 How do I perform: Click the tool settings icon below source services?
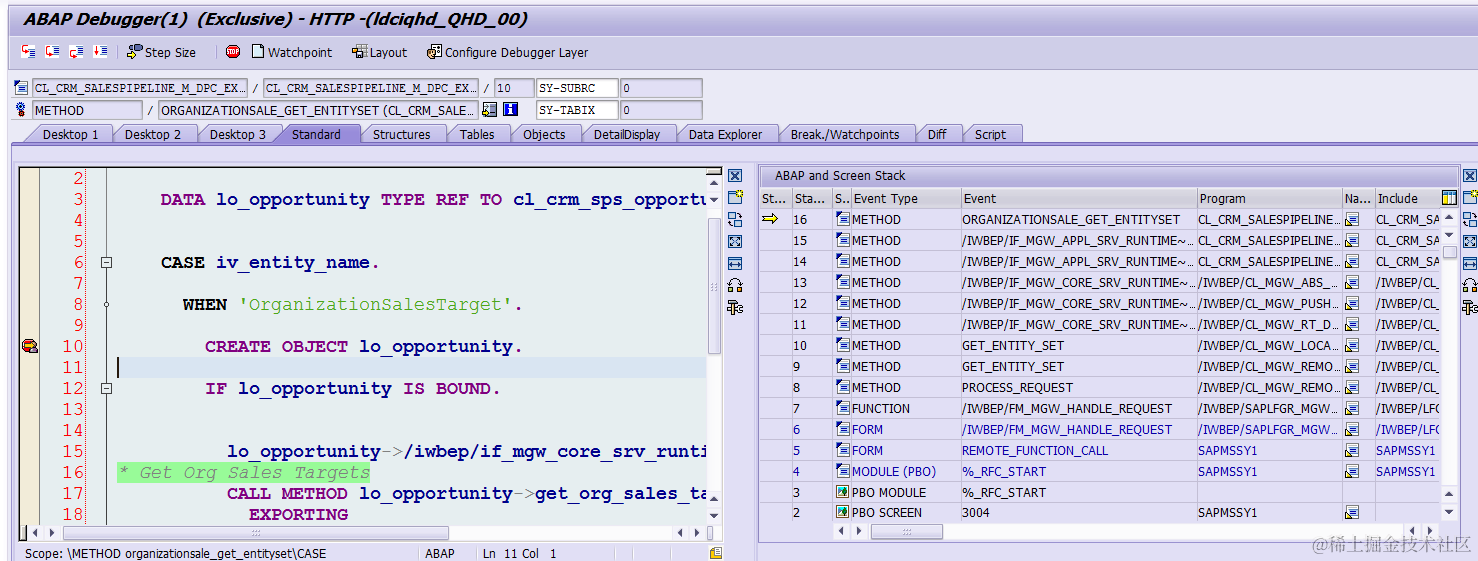pos(735,307)
